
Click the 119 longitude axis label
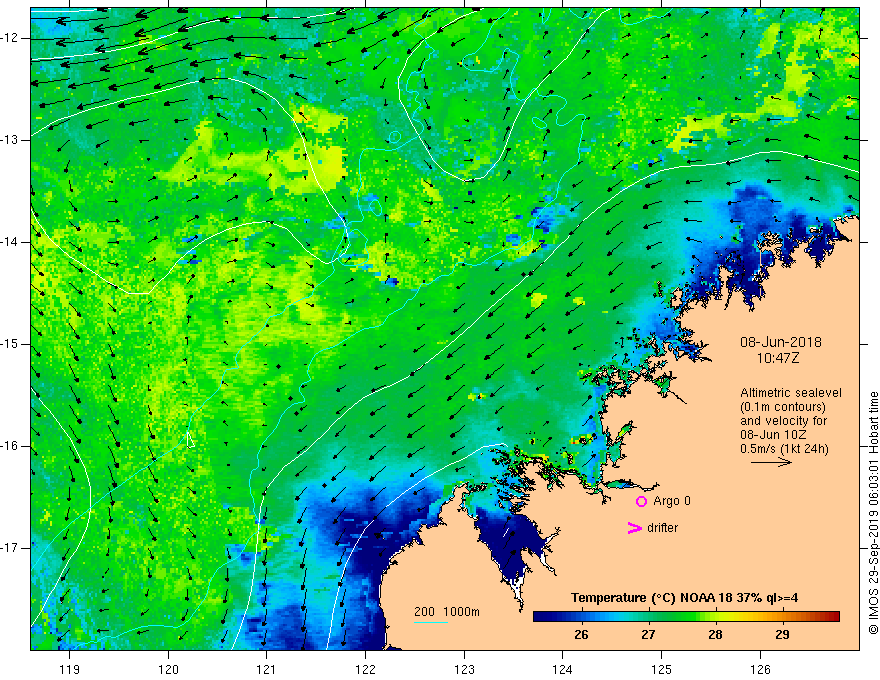[x=70, y=669]
